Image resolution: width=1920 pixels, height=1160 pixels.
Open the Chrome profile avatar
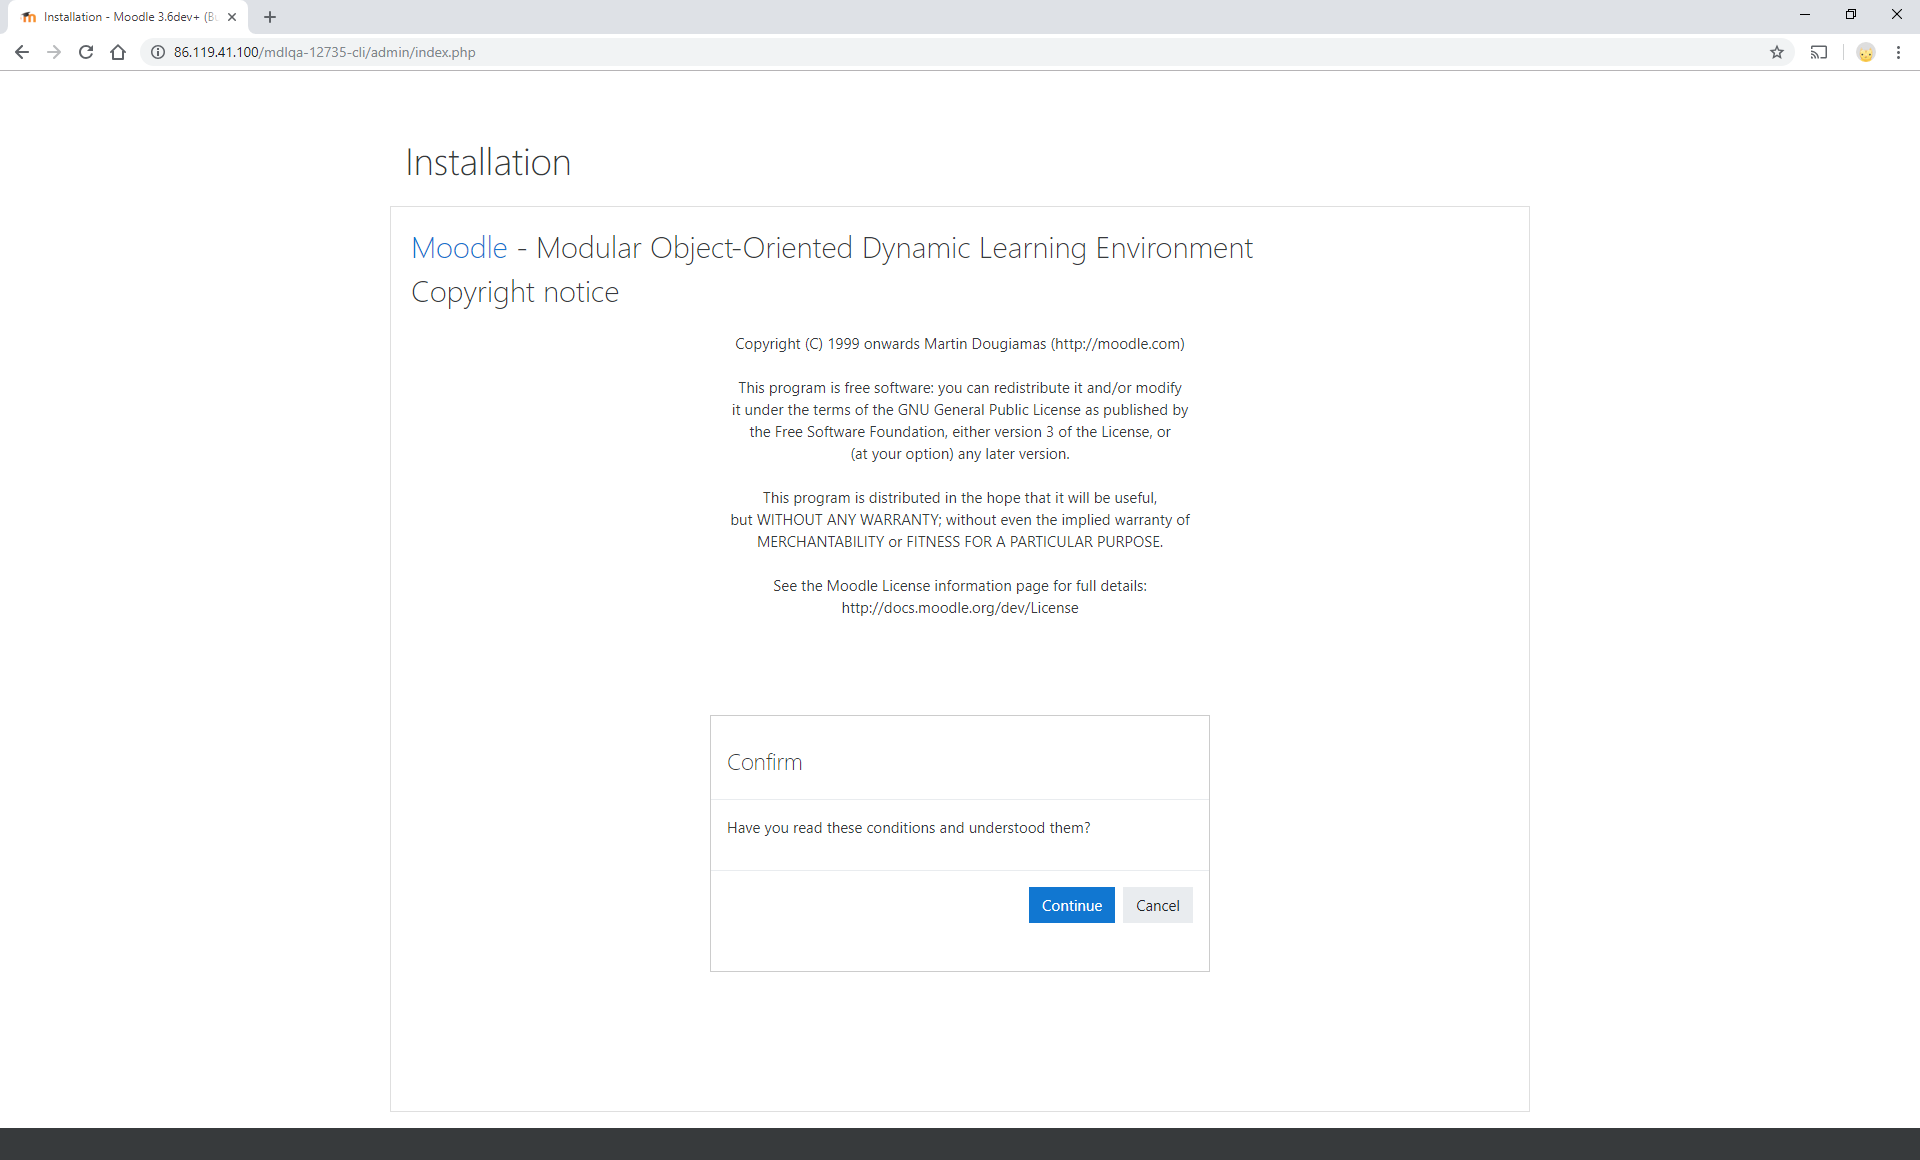(x=1866, y=52)
